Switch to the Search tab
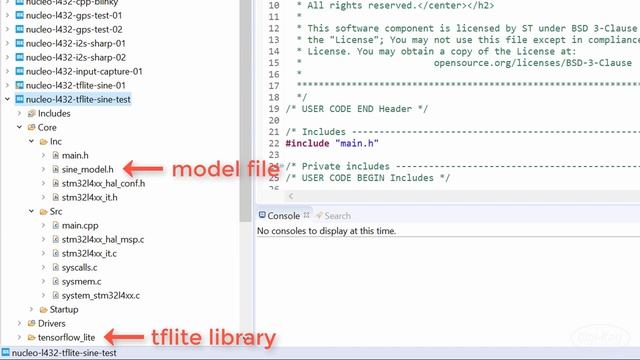The image size is (640, 360). tap(333, 216)
